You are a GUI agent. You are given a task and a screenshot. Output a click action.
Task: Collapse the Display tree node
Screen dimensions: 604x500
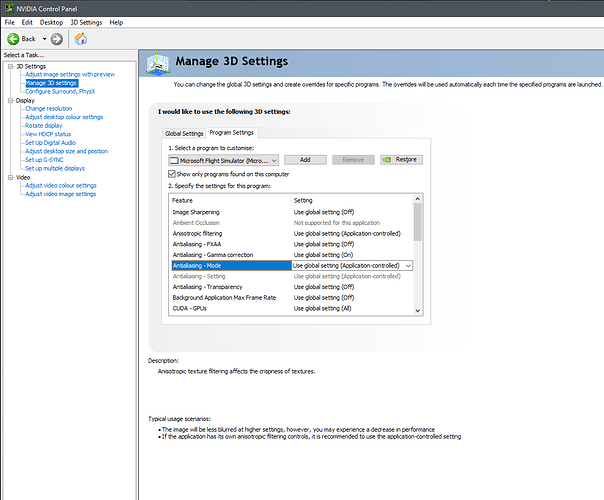(11, 100)
